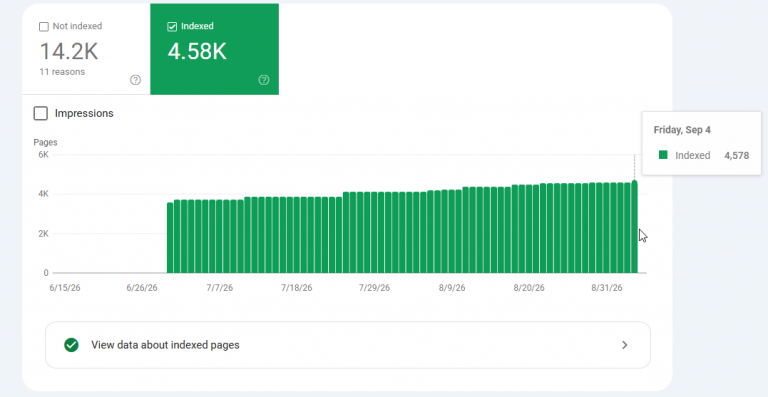
Task: Click the 6/15/26 axis date
Action: (65, 288)
